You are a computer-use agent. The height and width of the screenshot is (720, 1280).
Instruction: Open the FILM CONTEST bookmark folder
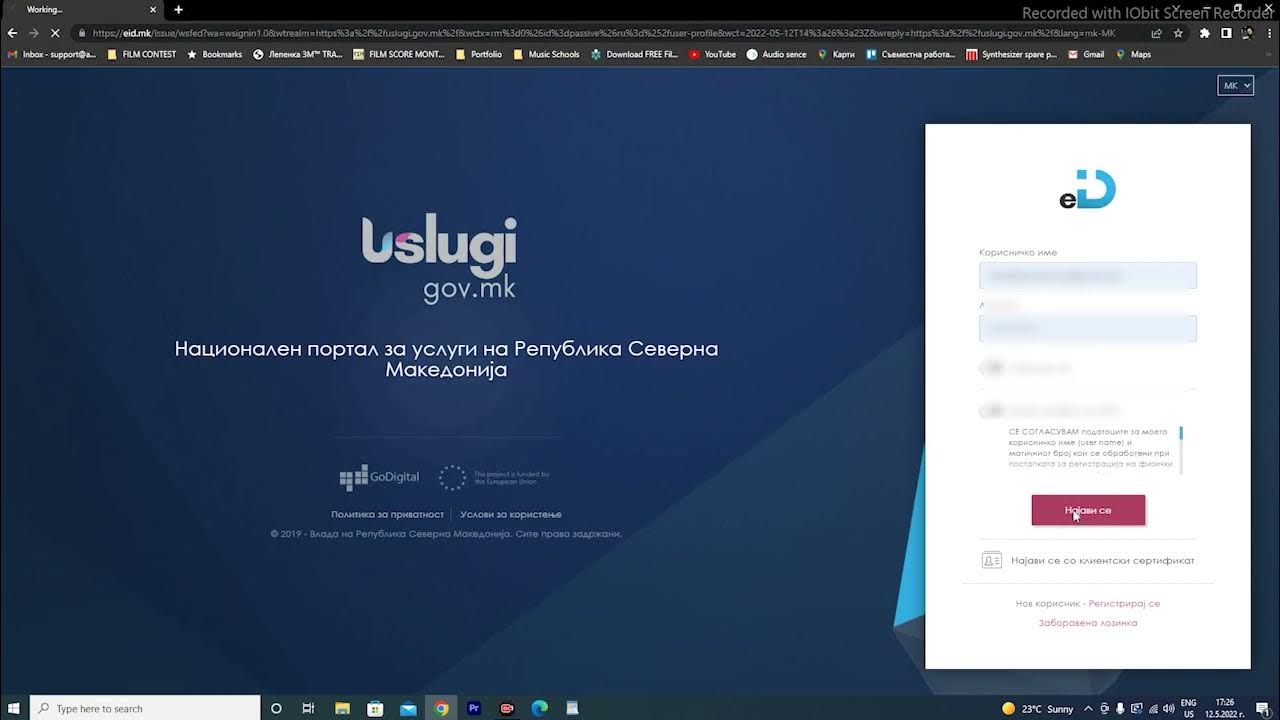(141, 54)
